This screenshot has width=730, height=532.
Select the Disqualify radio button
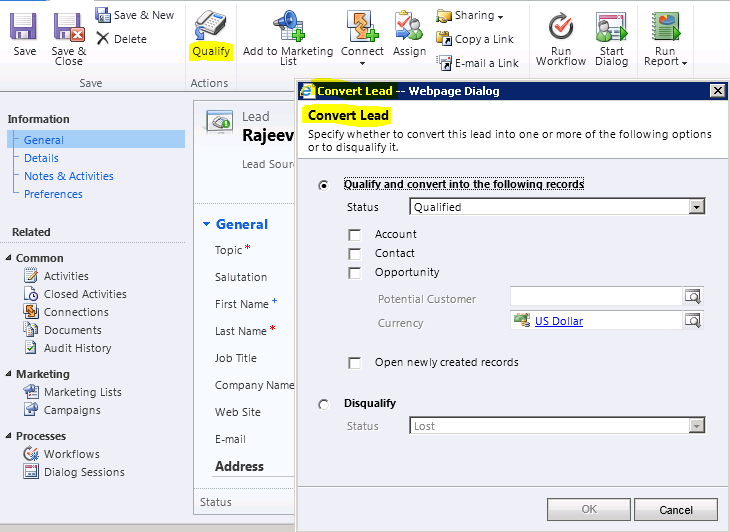click(x=323, y=404)
